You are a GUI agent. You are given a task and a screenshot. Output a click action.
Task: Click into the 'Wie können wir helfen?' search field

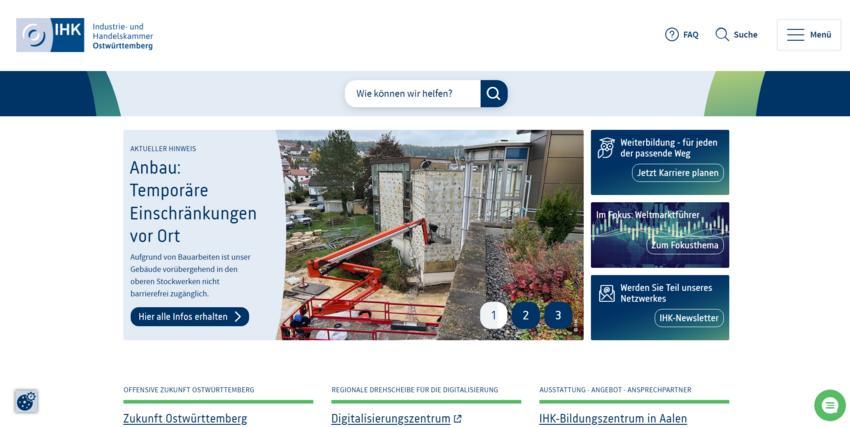click(x=413, y=94)
